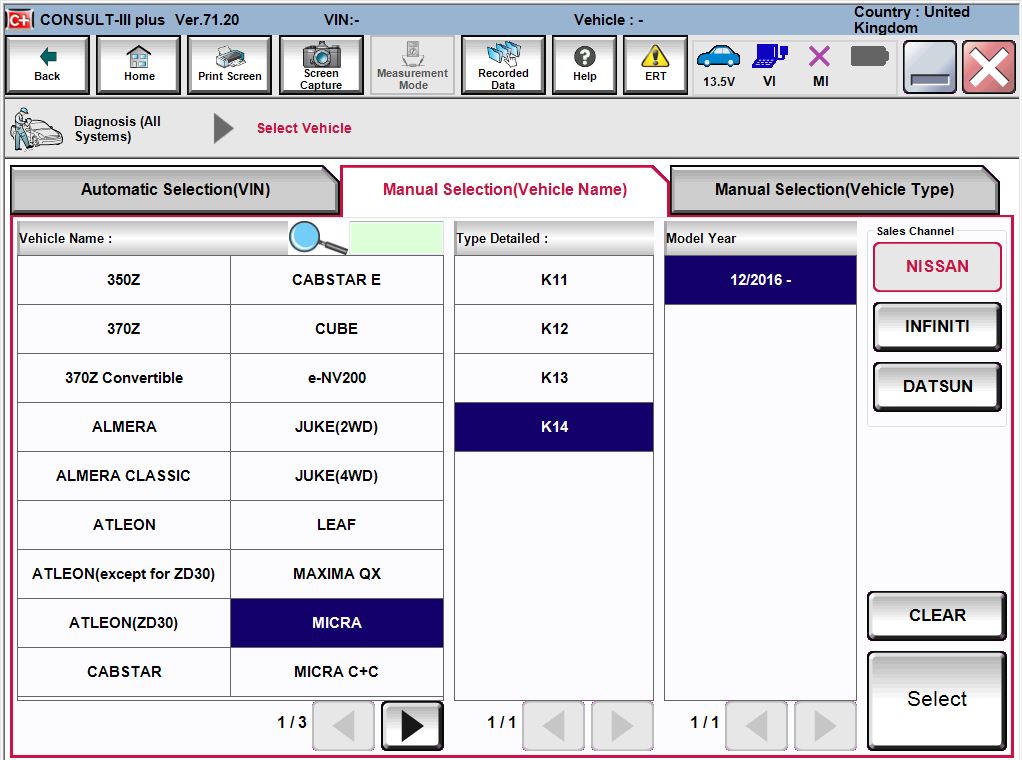1022x760 pixels.
Task: Open Recorded Data
Action: [x=503, y=65]
